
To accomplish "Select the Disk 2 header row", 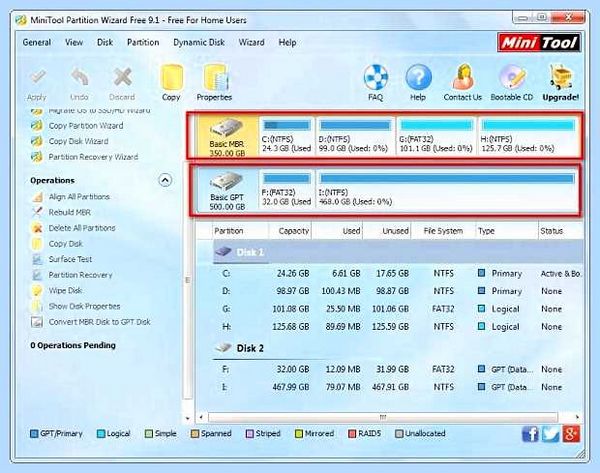I will [398, 349].
